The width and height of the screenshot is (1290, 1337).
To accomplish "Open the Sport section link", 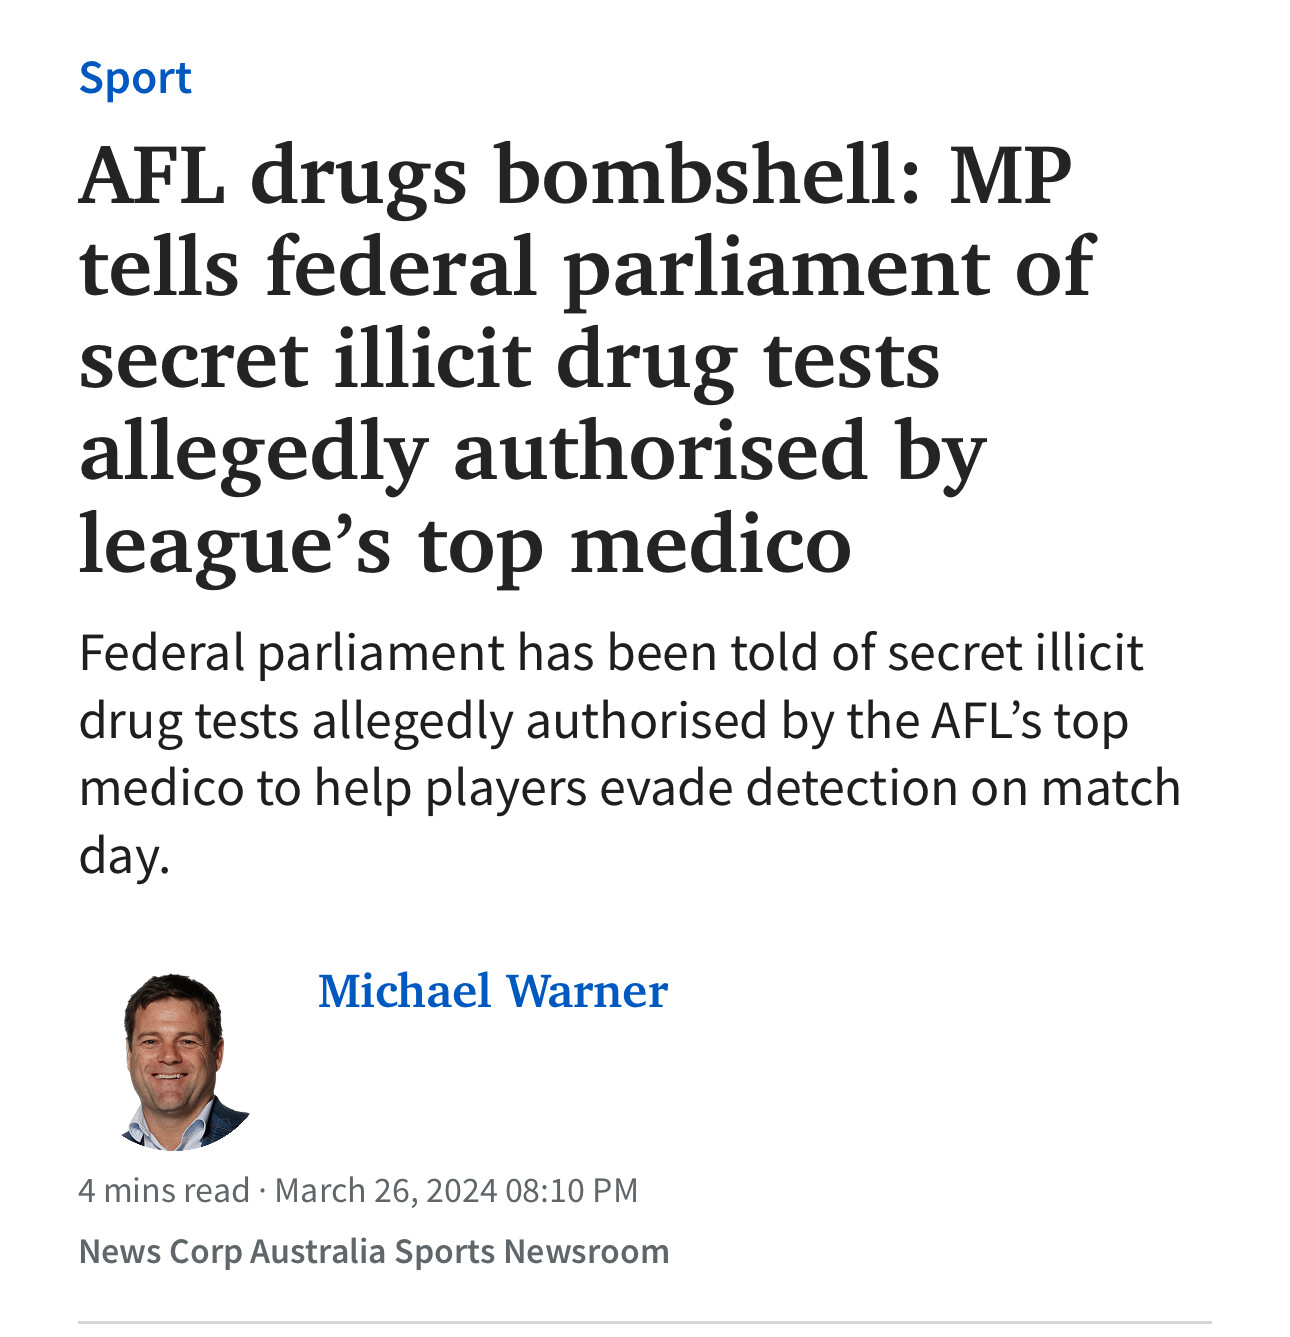I will pos(135,79).
